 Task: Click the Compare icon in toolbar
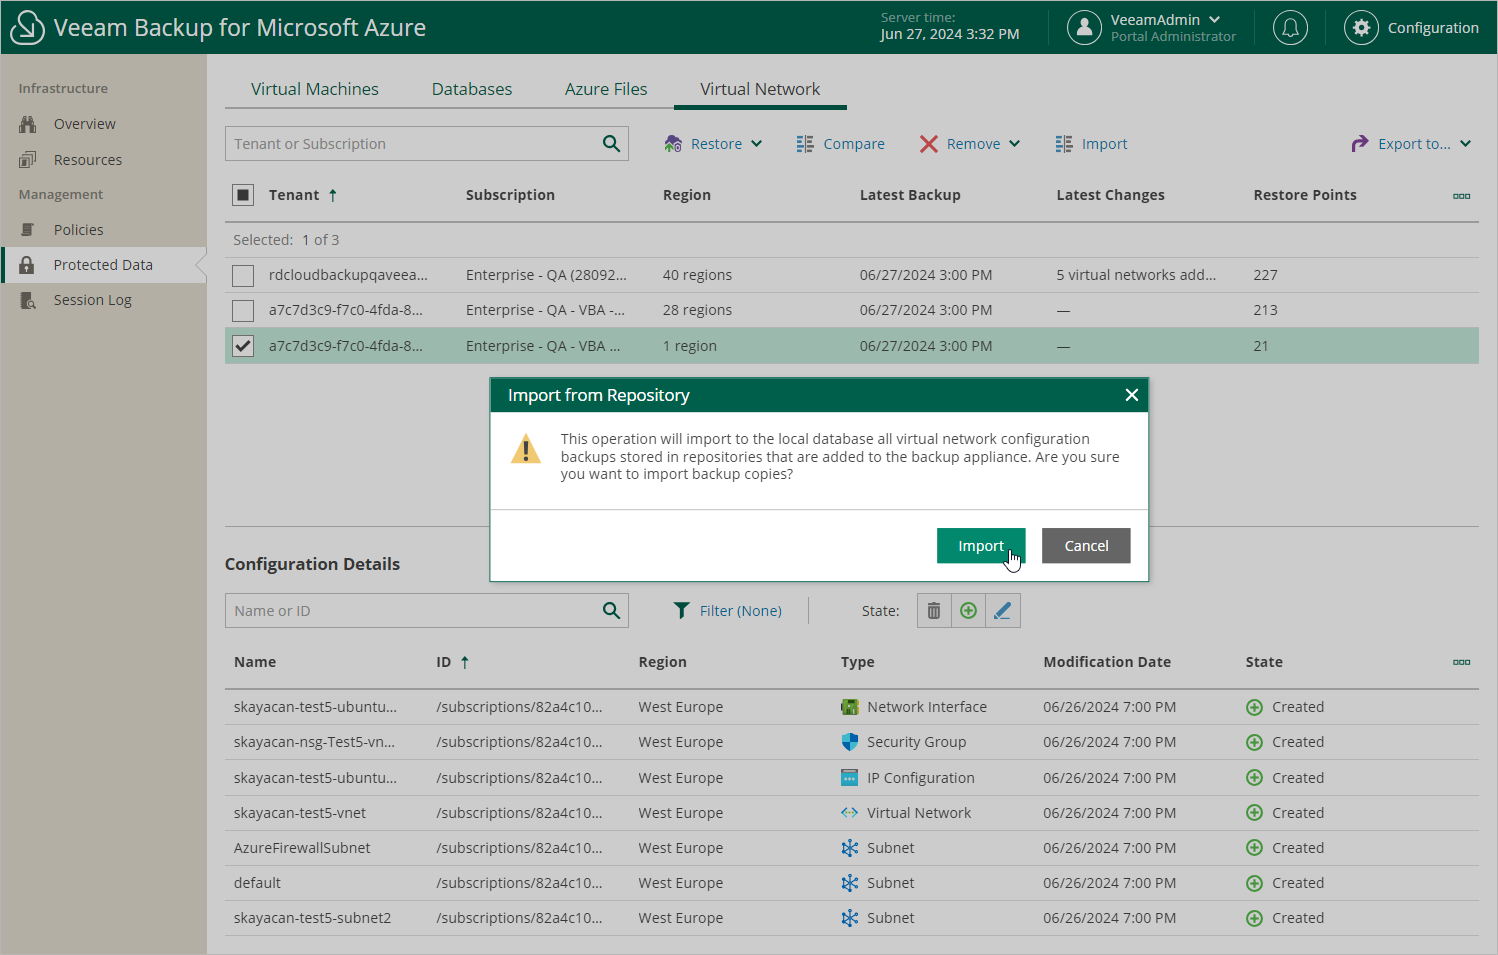(805, 144)
